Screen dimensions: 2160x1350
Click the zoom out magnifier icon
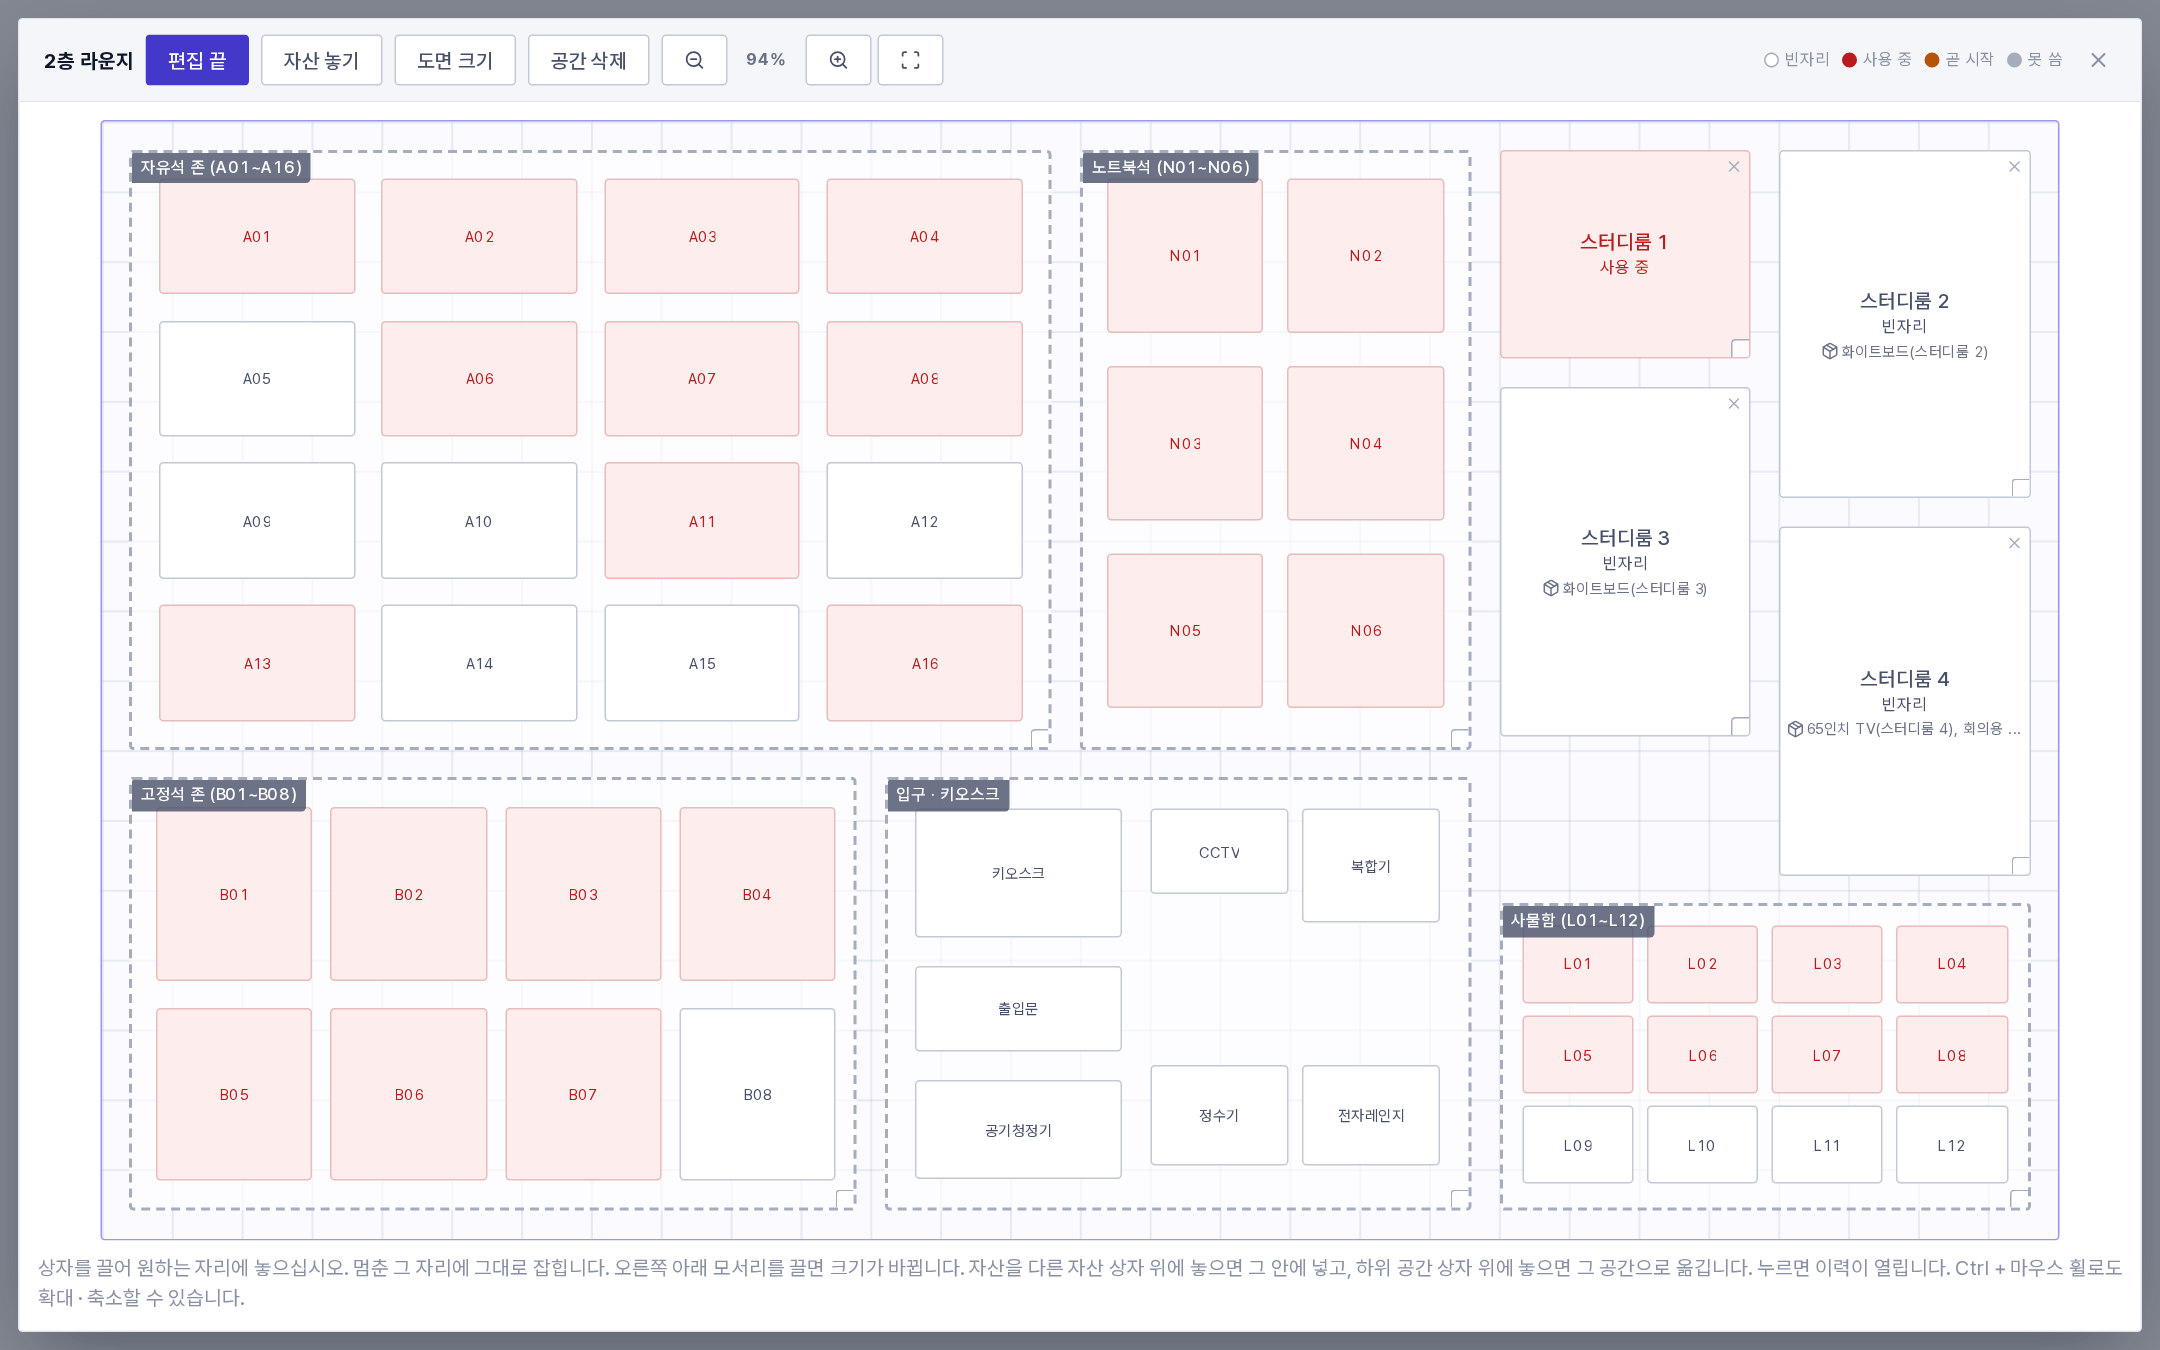click(694, 60)
